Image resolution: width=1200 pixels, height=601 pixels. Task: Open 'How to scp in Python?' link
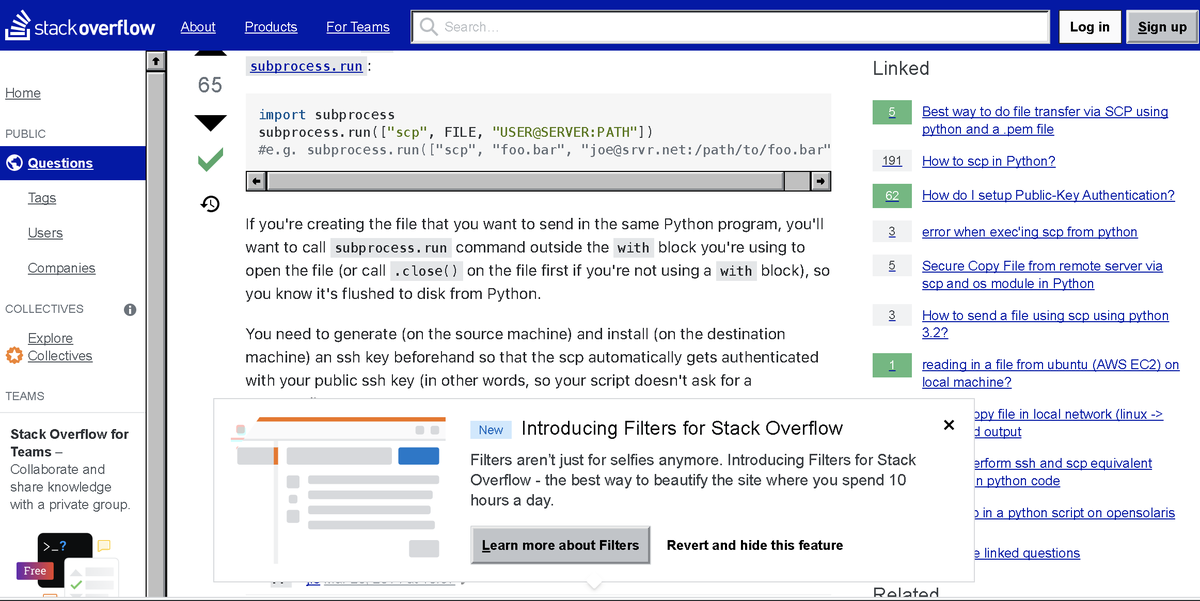pyautogui.click(x=988, y=161)
